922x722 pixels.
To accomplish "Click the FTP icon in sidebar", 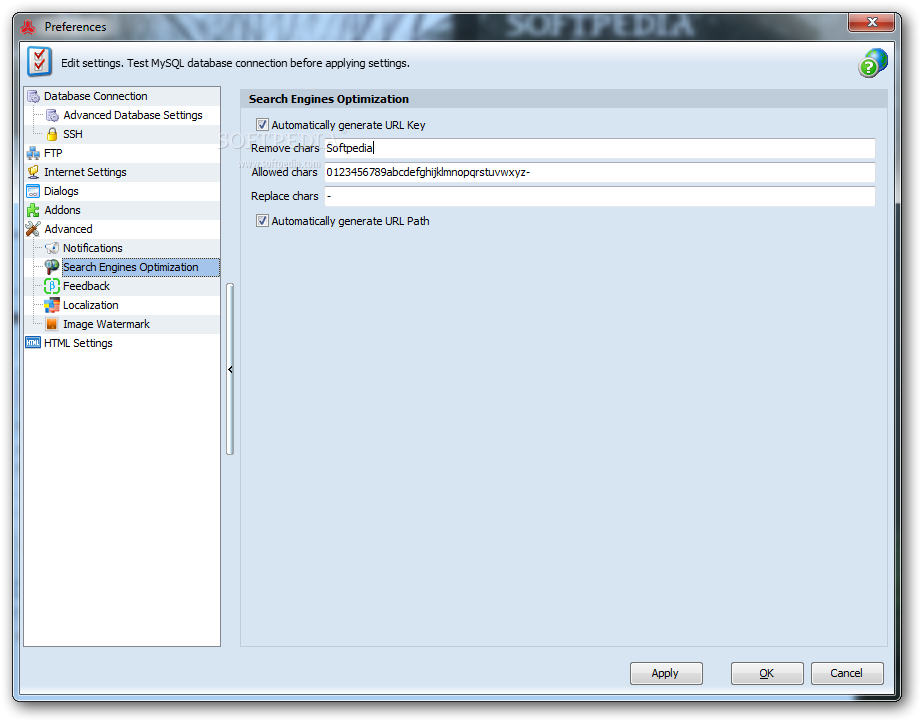I will click(34, 153).
